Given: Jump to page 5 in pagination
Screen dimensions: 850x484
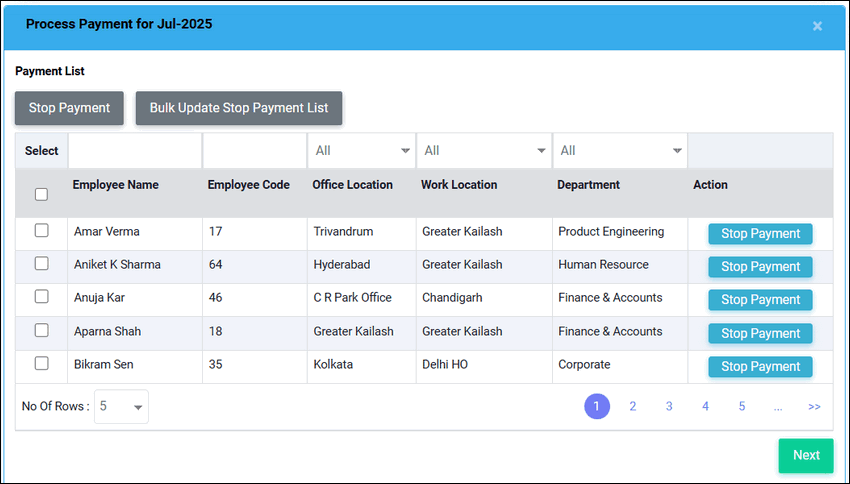Looking at the screenshot, I should (742, 406).
